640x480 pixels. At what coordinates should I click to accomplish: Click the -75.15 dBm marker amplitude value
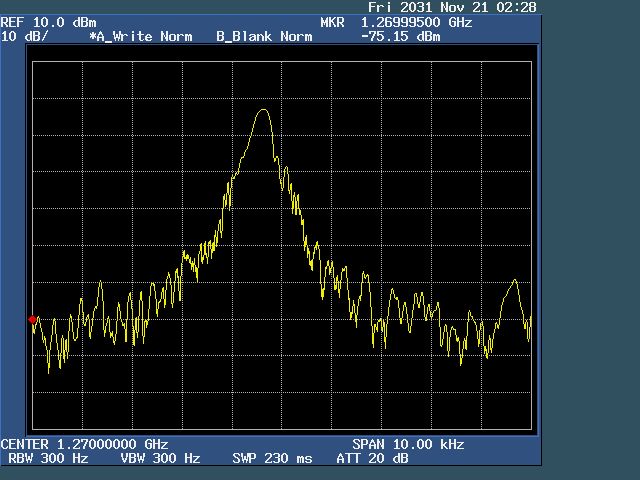coord(401,36)
